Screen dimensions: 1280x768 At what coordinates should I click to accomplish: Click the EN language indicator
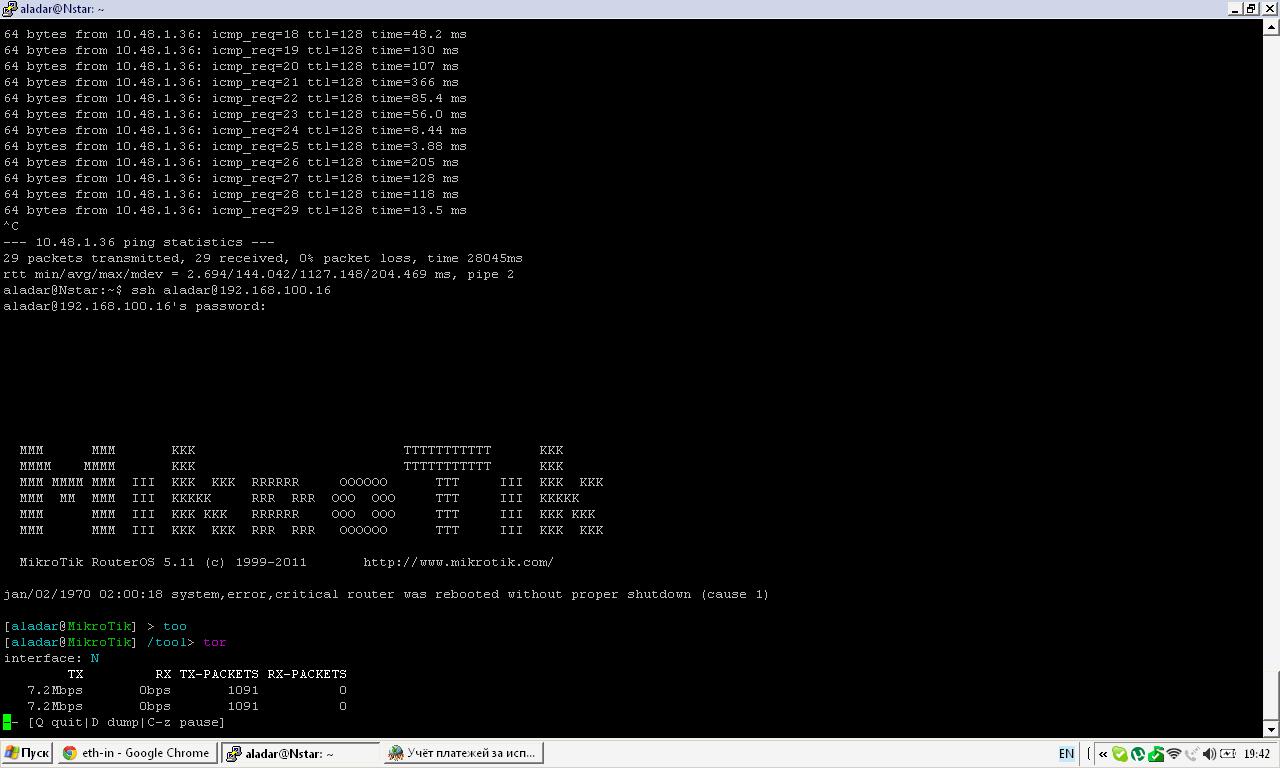coord(1066,754)
